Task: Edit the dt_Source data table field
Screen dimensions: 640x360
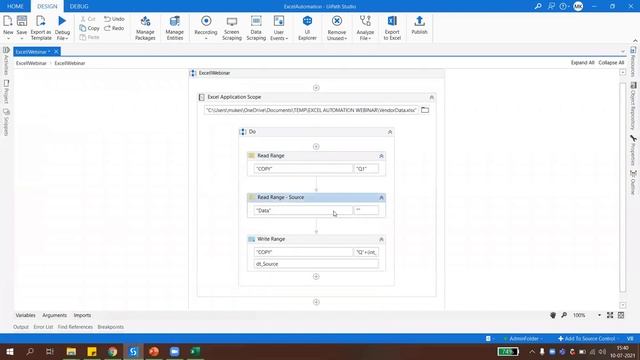Action: pos(316,264)
